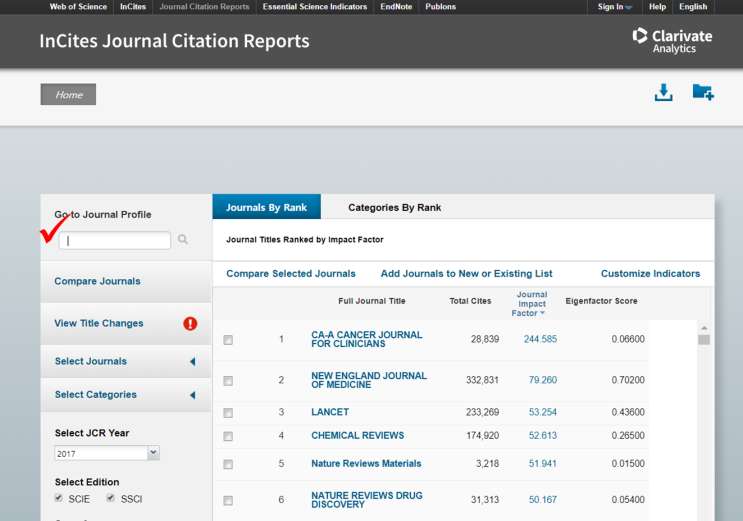743x521 pixels.
Task: Select the Chemical Reviews row checkbox
Action: (228, 436)
